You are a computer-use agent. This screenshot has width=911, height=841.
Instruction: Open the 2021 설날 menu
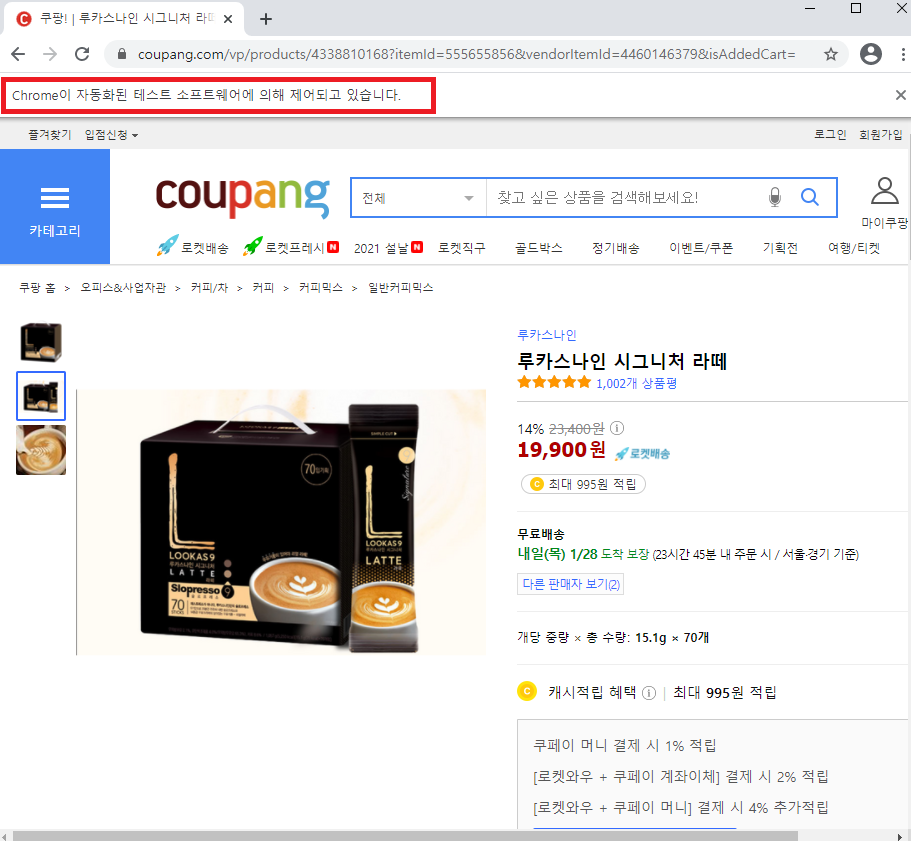[388, 248]
